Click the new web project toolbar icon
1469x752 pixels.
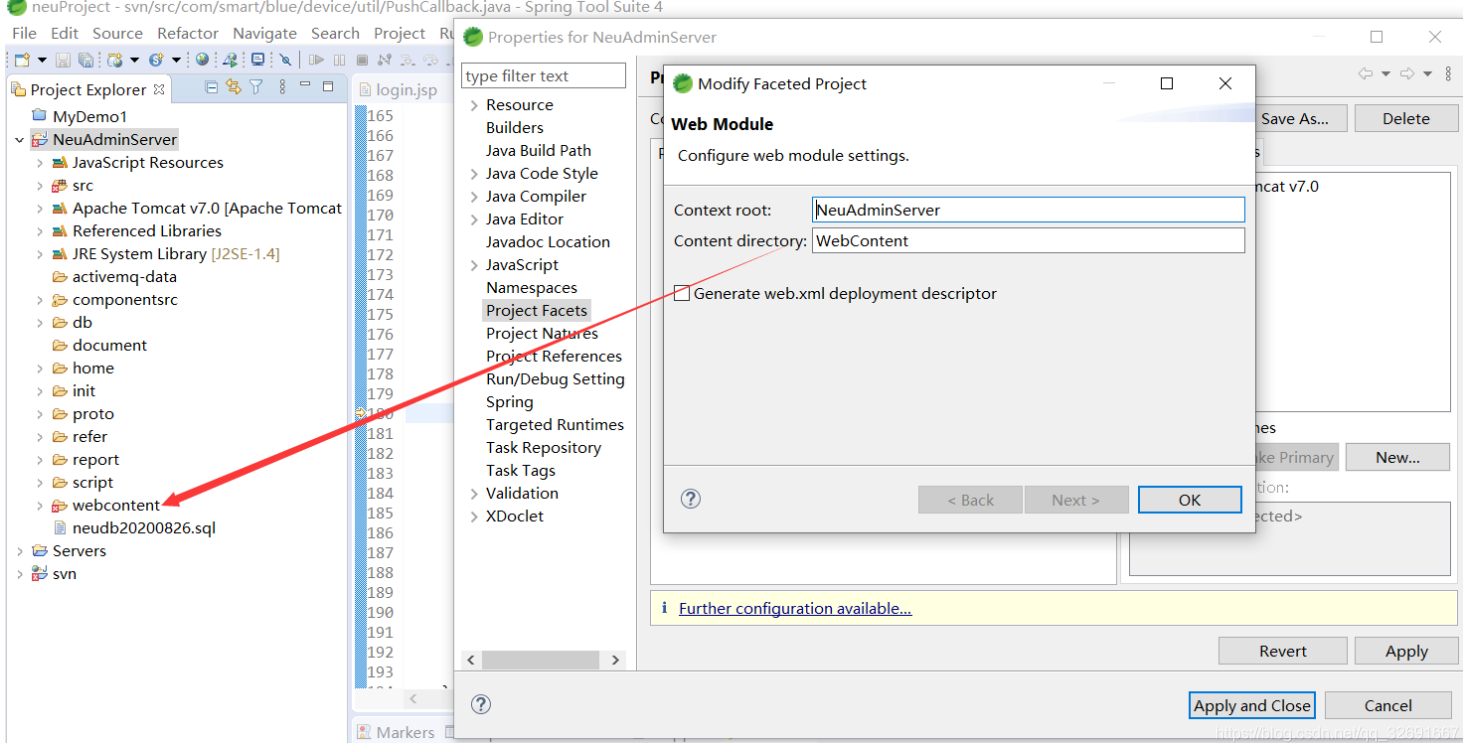point(114,60)
